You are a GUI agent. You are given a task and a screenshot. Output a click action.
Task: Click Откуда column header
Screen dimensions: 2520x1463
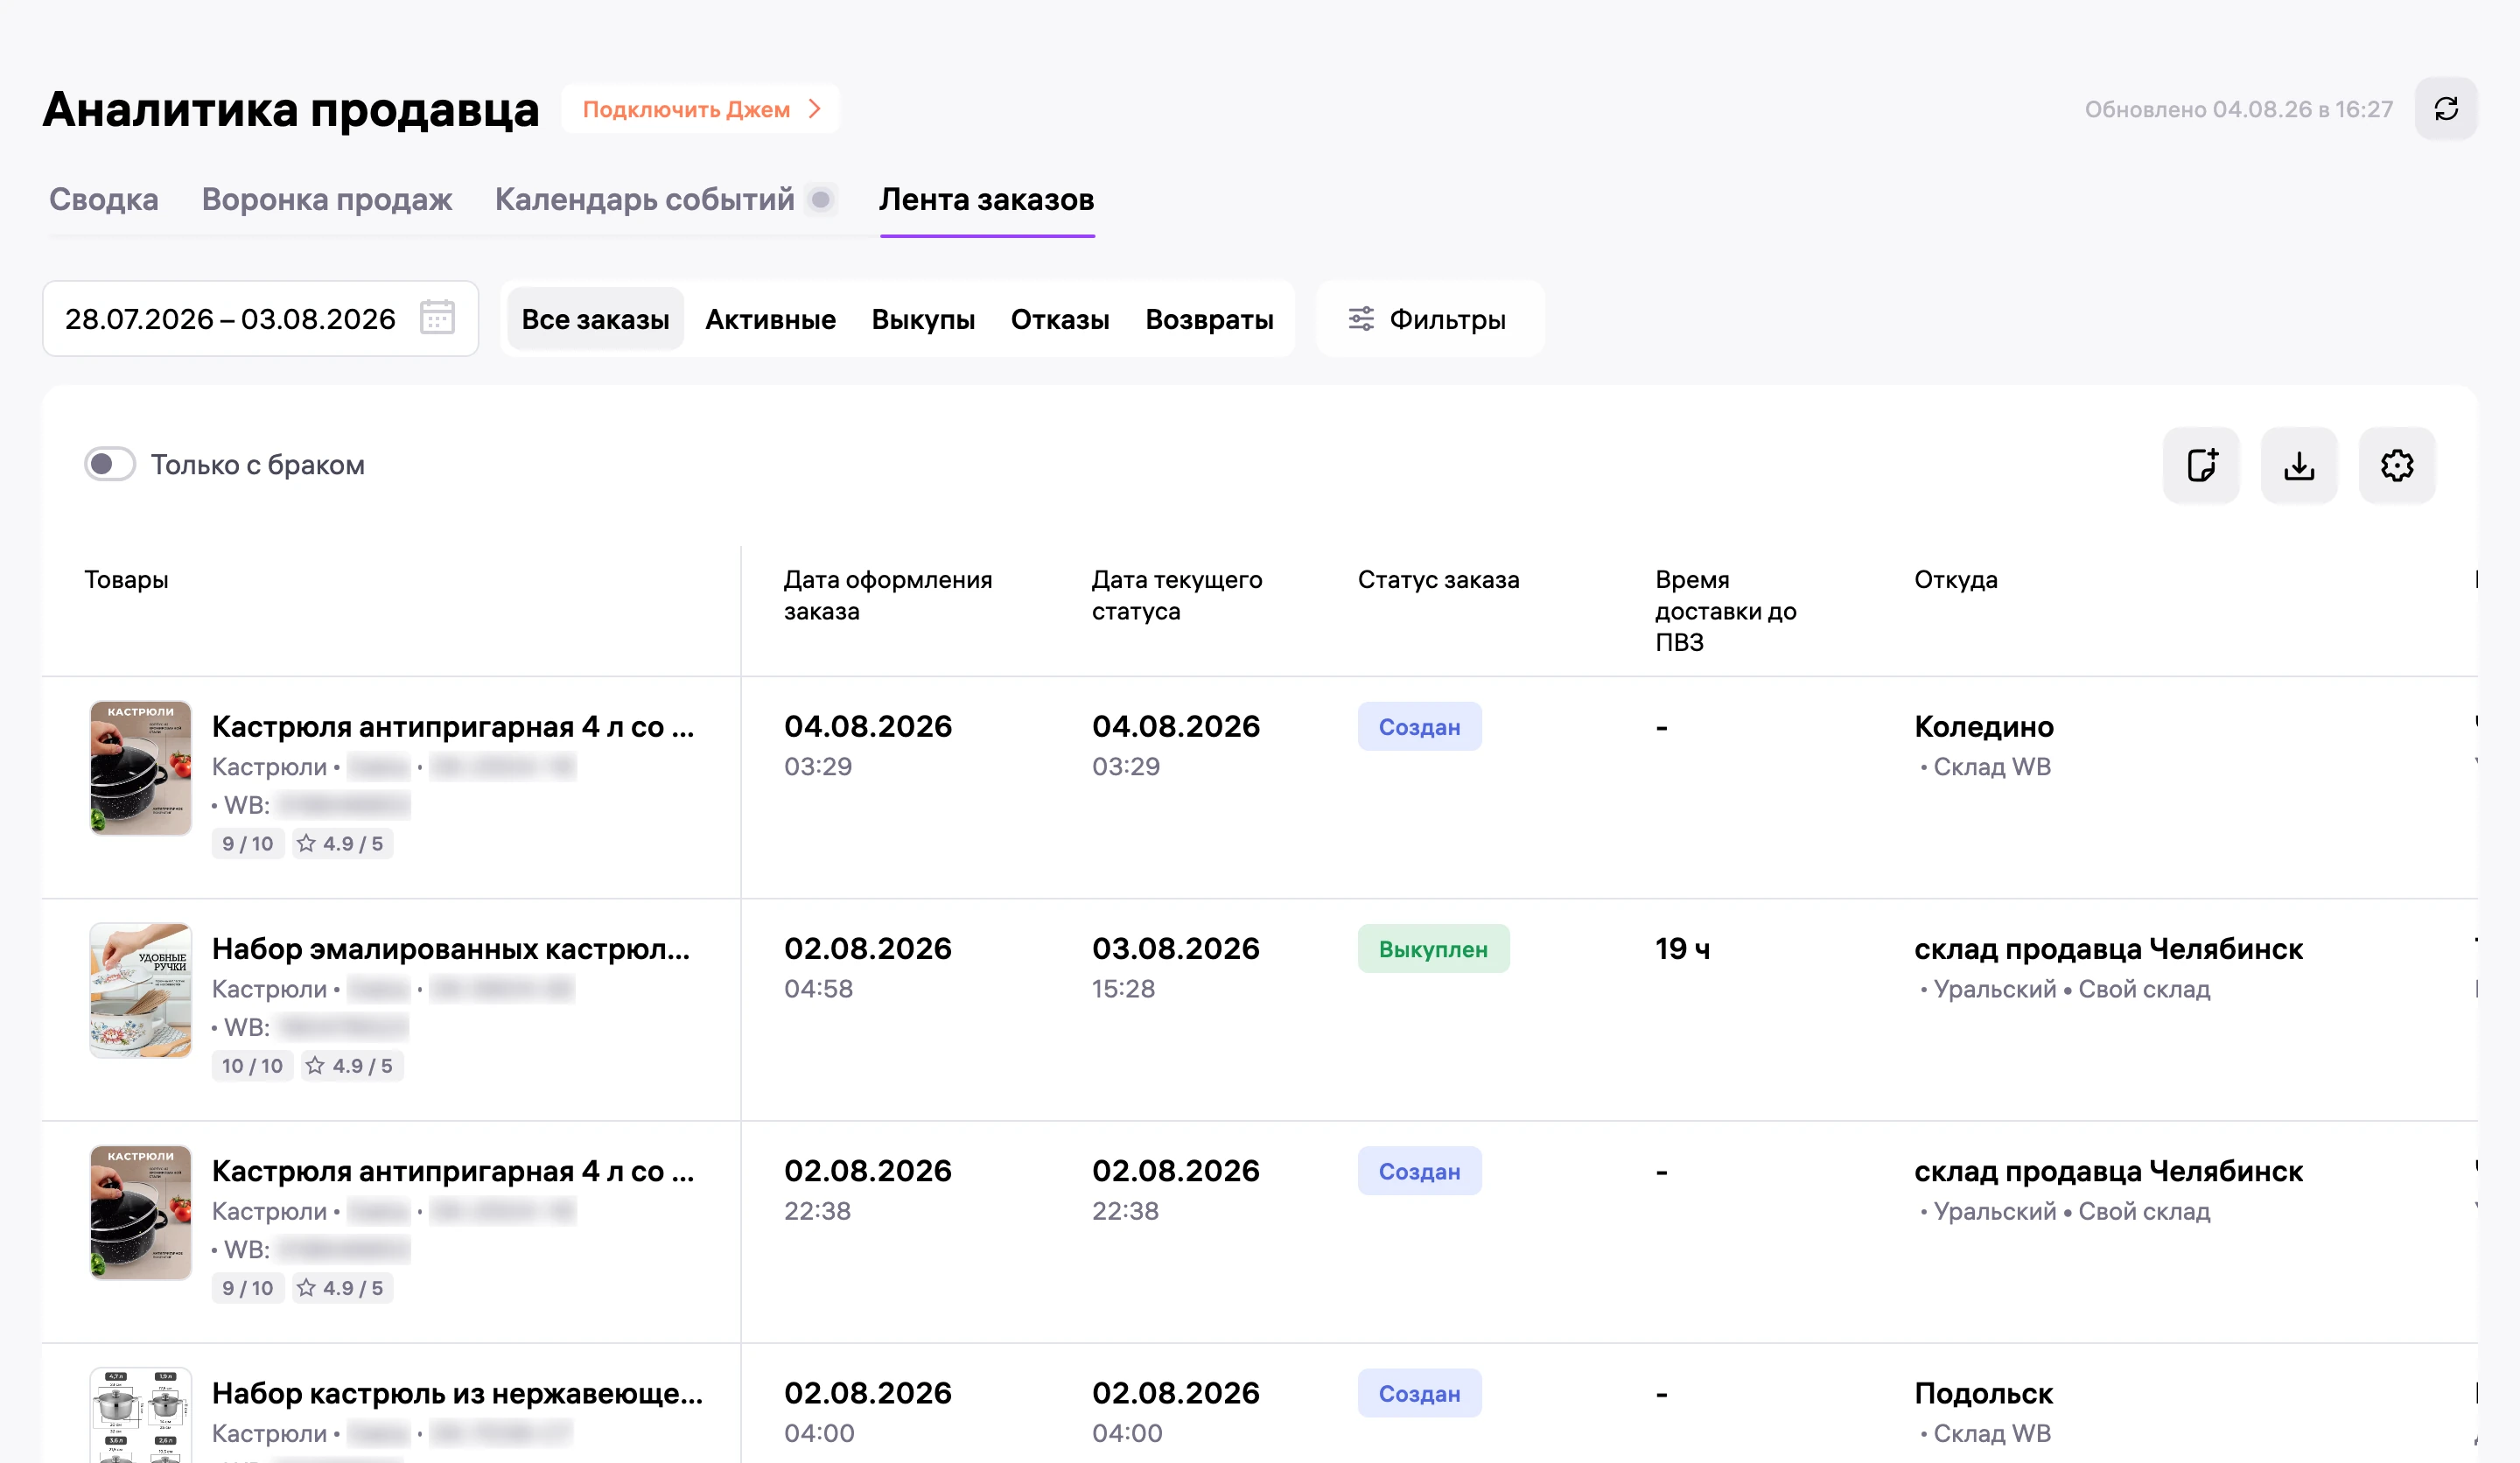[x=1956, y=579]
